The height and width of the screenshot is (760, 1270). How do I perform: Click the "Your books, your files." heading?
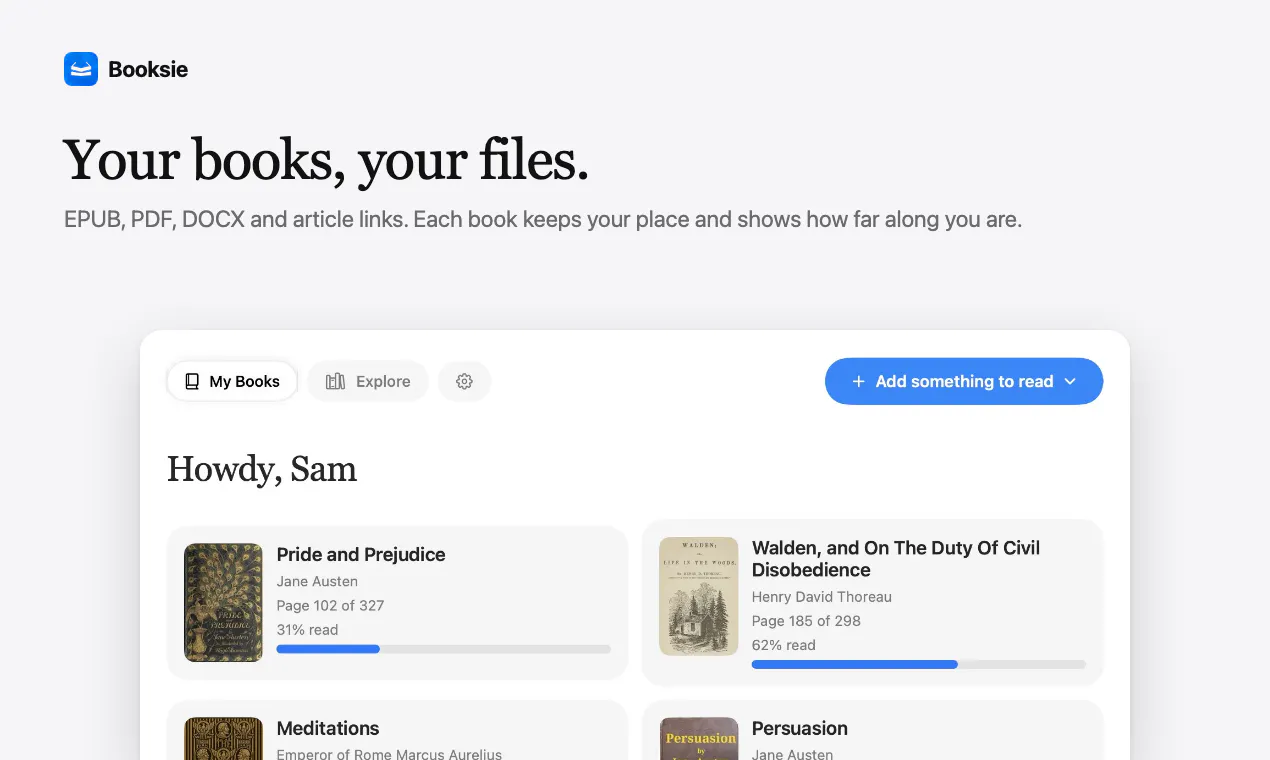point(326,160)
